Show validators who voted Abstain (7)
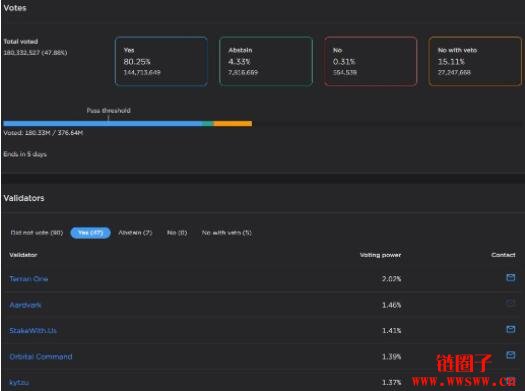Viewport: 525px width, 391px height. (135, 233)
